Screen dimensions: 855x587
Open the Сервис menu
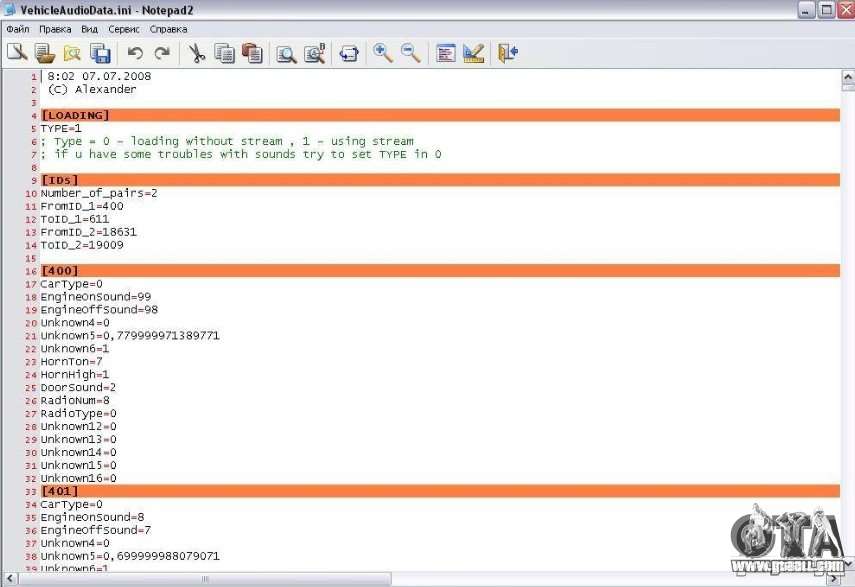point(124,29)
